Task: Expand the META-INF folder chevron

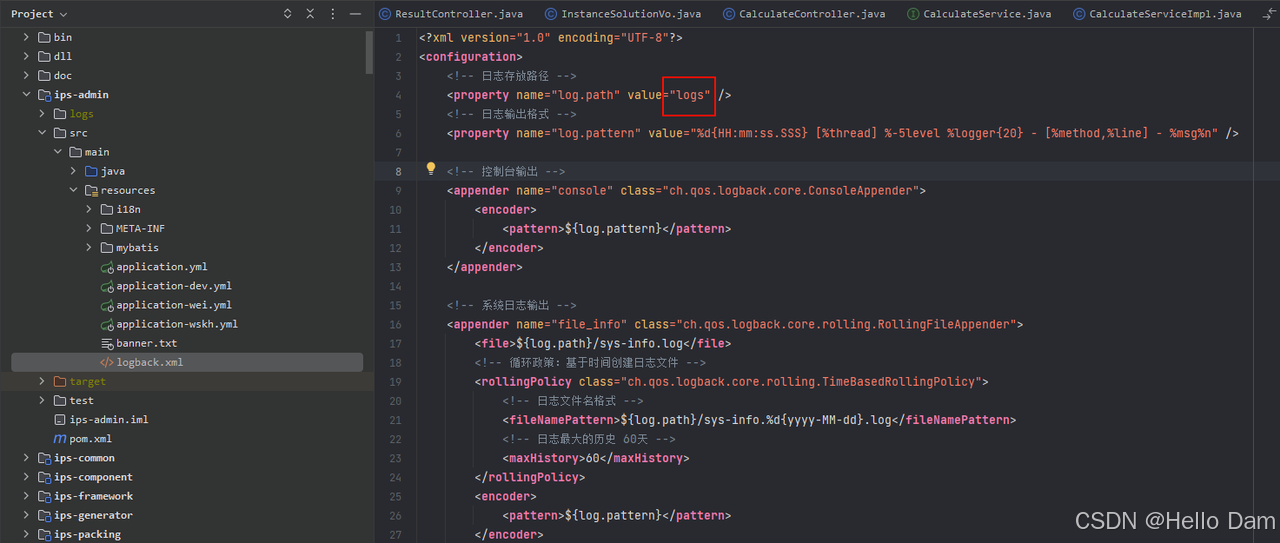Action: (x=90, y=228)
